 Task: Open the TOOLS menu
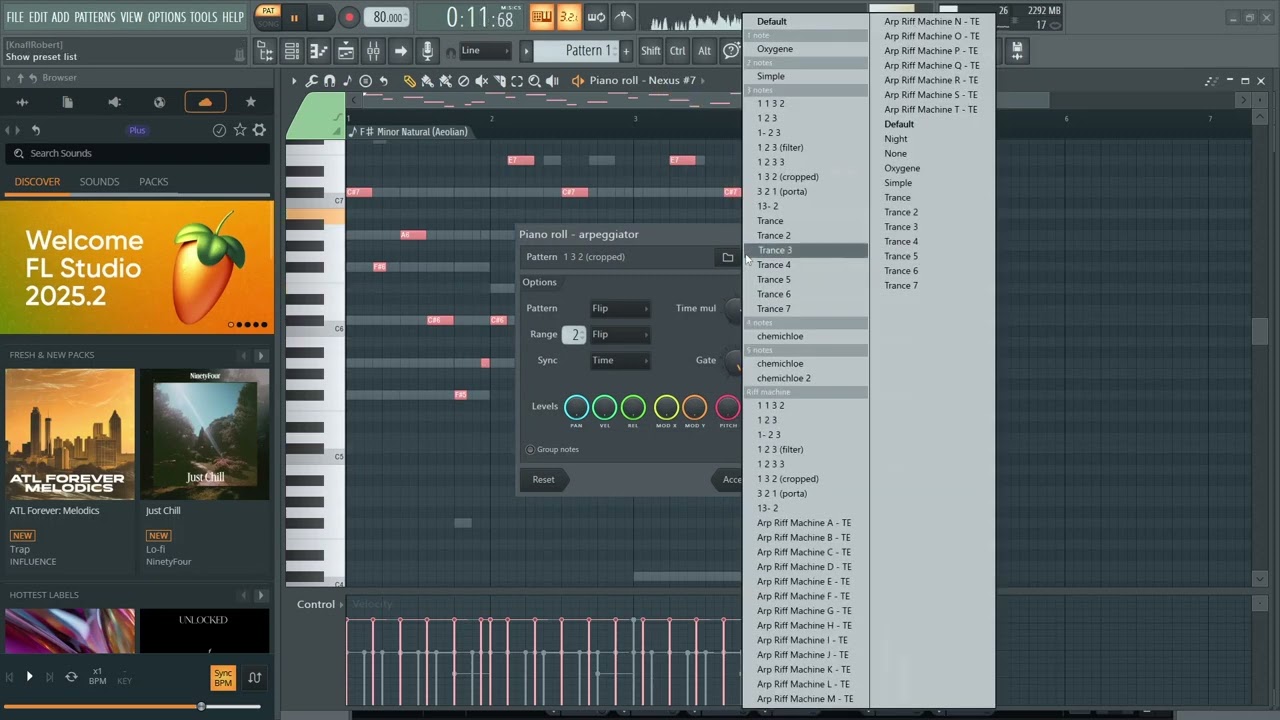pos(203,17)
